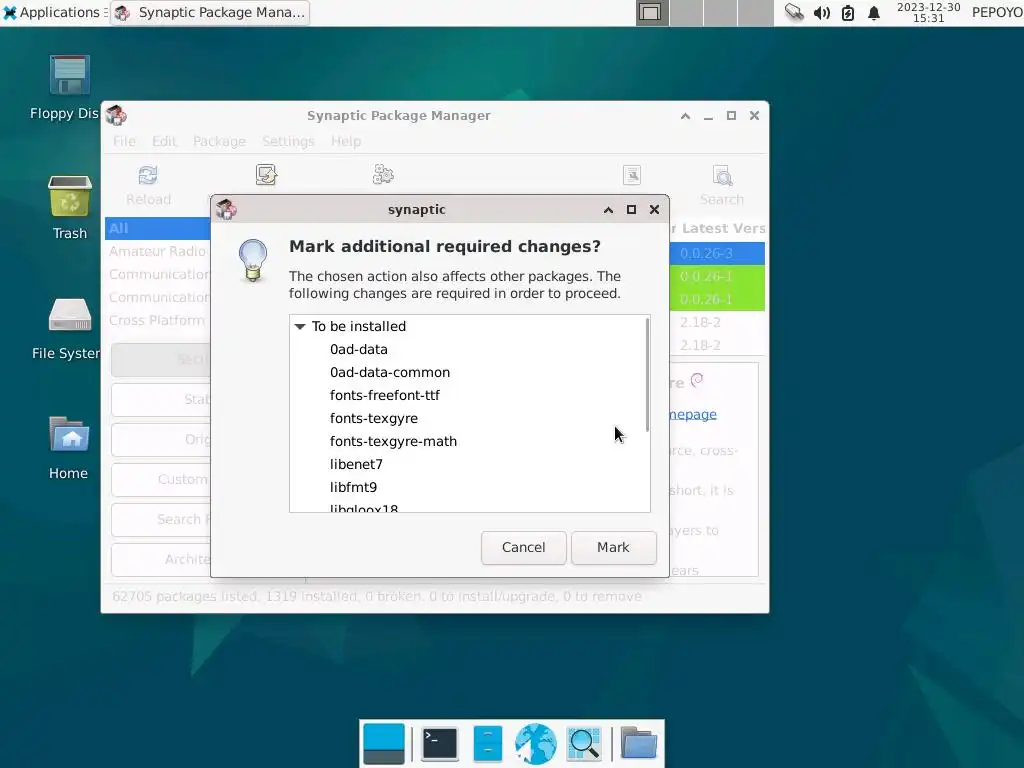Click the volume speaker tray icon

[822, 12]
